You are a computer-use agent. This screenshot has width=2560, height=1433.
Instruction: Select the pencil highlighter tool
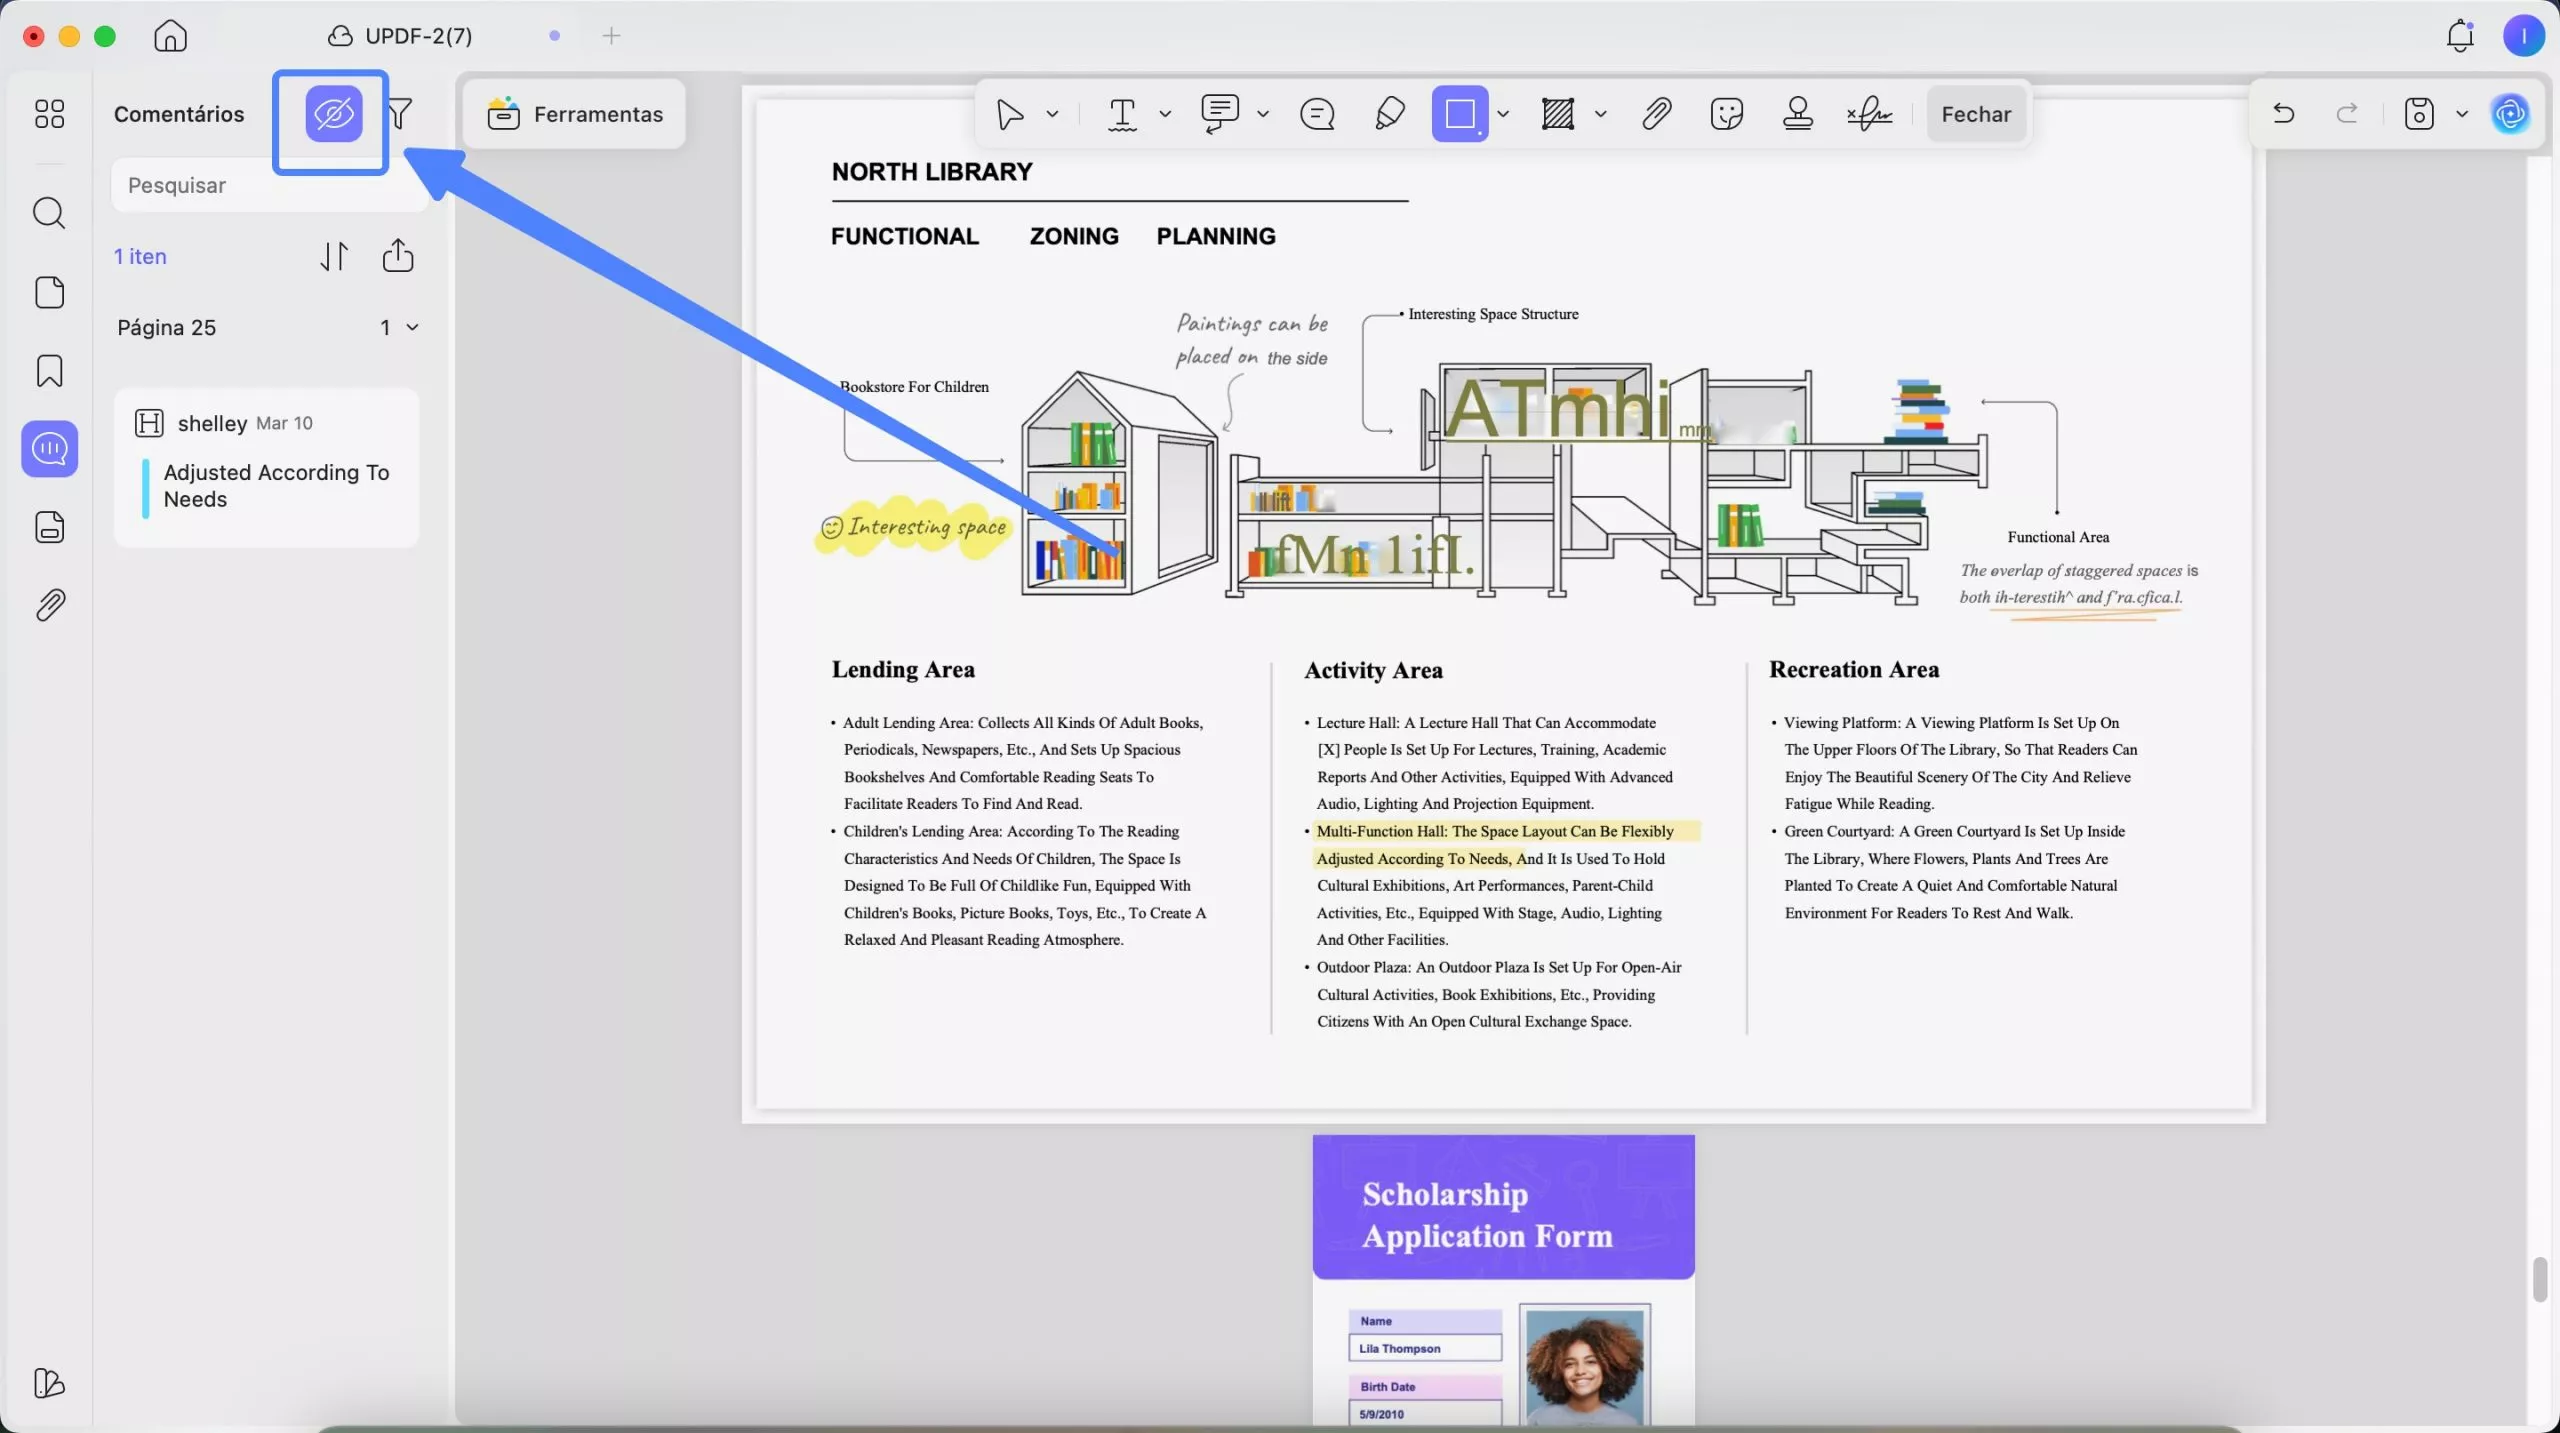tap(1390, 114)
